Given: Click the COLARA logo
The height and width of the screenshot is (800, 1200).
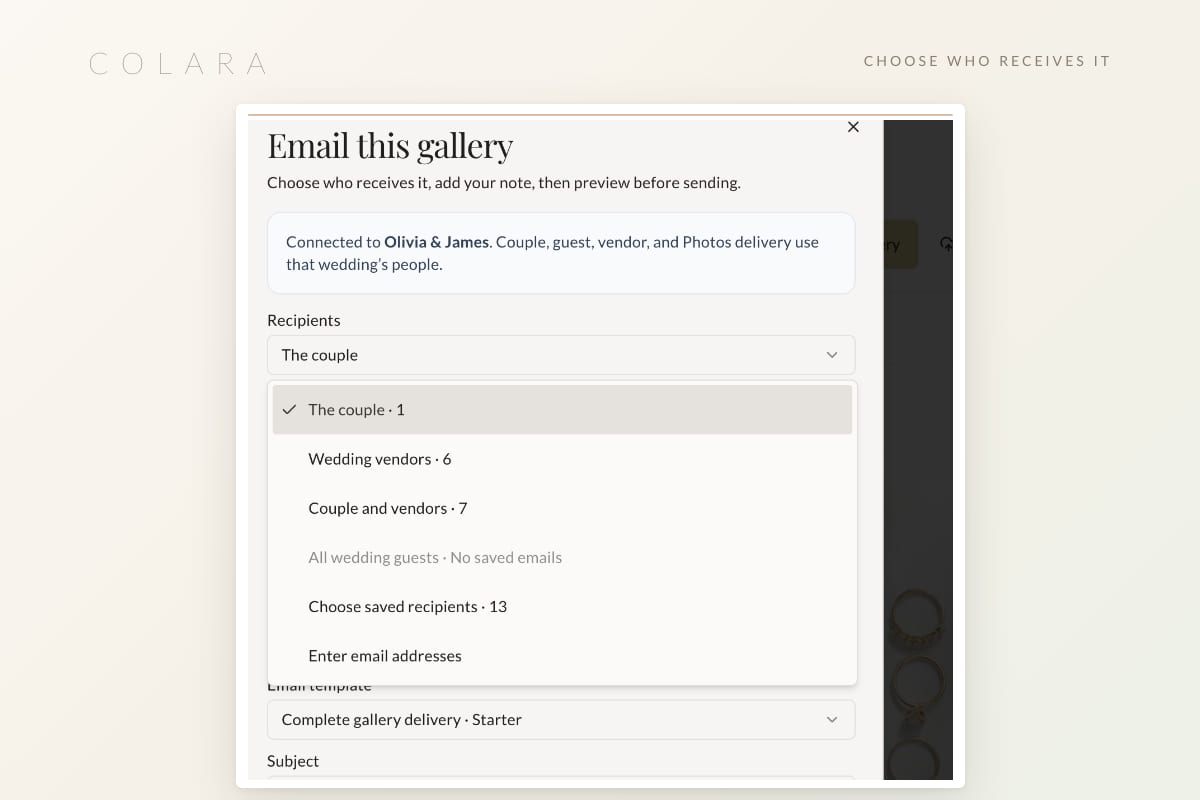Looking at the screenshot, I should click(x=178, y=64).
